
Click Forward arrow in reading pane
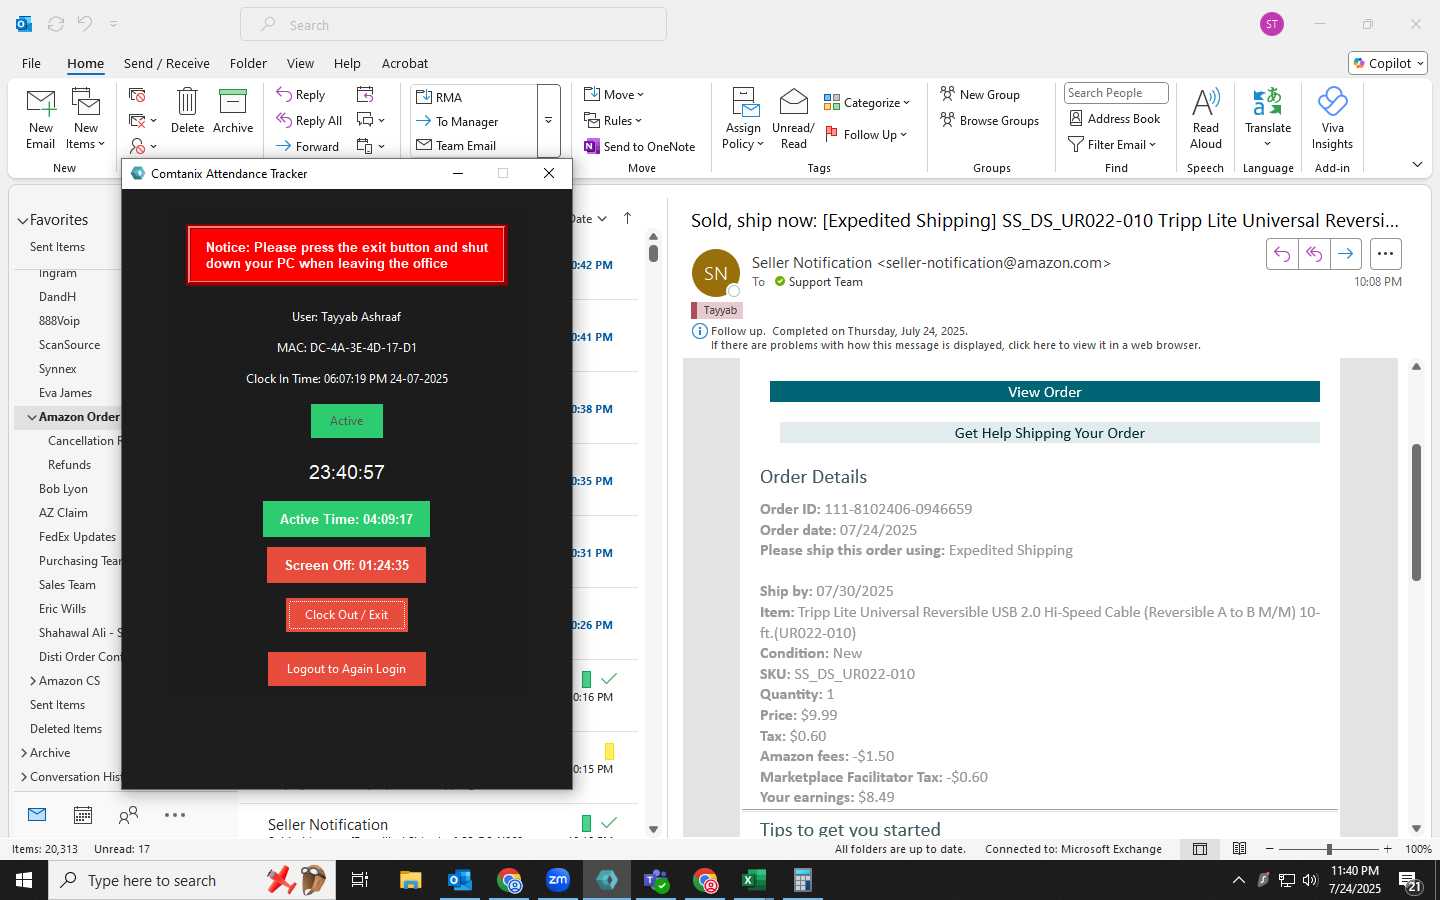pos(1346,254)
